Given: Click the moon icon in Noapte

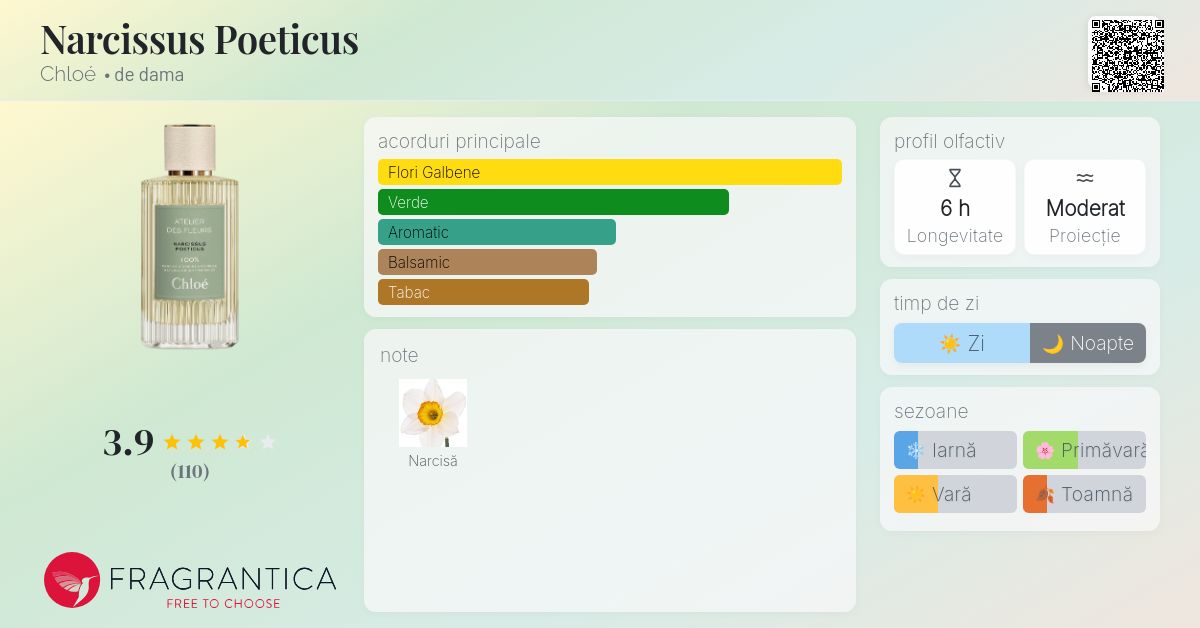Looking at the screenshot, I should click(1053, 344).
